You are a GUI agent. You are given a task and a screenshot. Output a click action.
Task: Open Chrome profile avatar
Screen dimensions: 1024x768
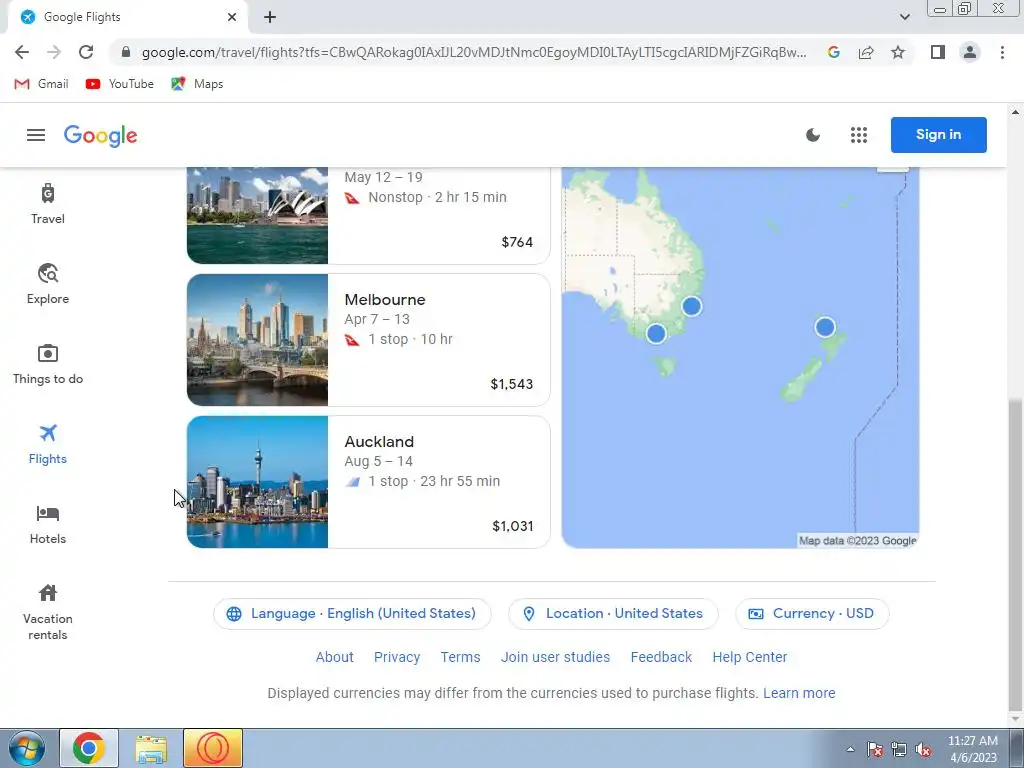[x=970, y=52]
